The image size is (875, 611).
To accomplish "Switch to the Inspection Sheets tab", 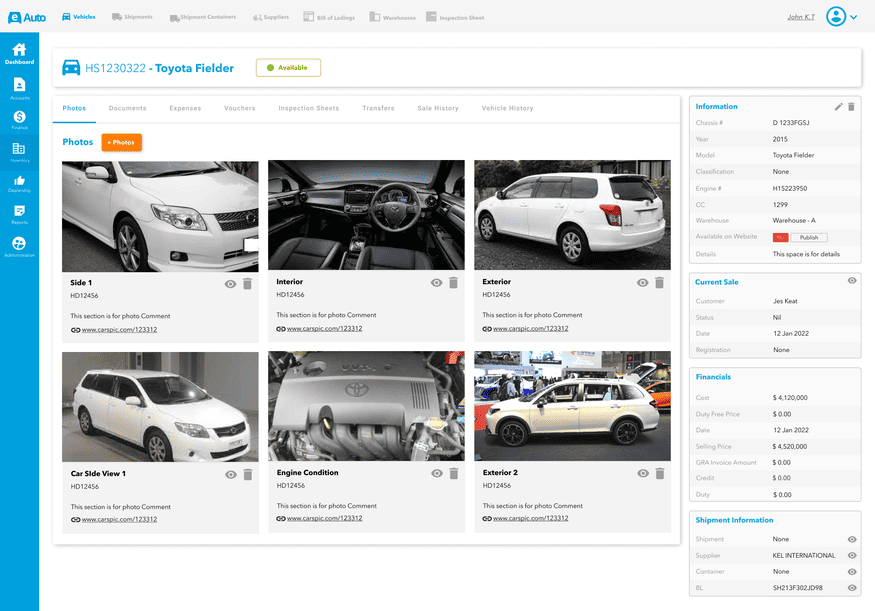I will [309, 108].
